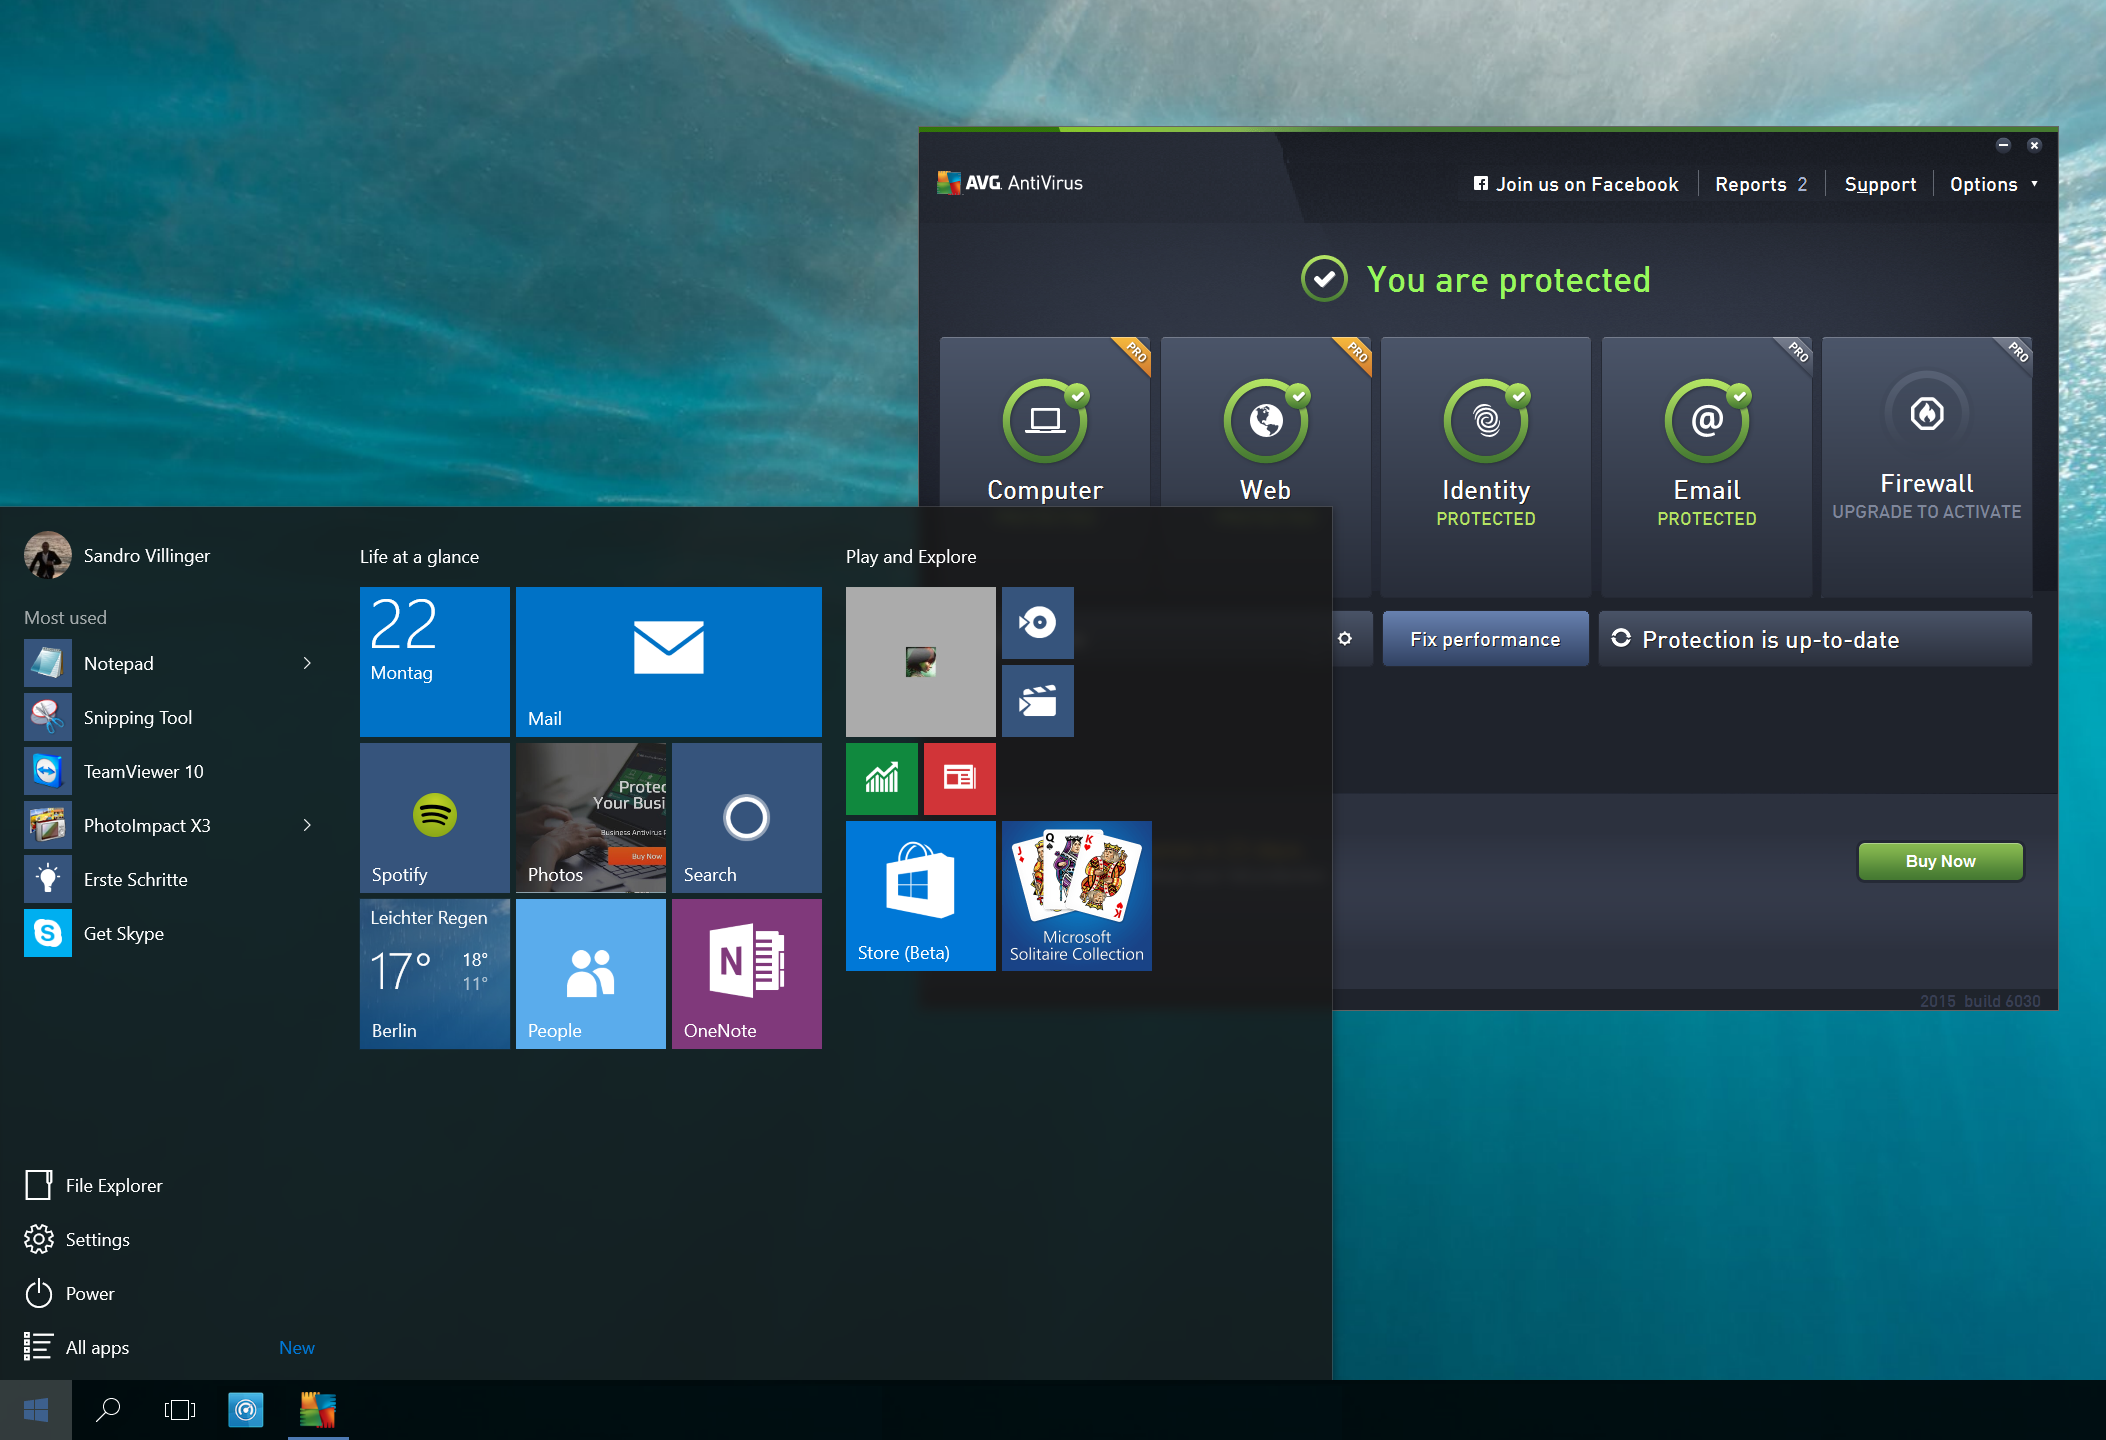
Task: Click the green Buy Now button
Action: point(1940,861)
